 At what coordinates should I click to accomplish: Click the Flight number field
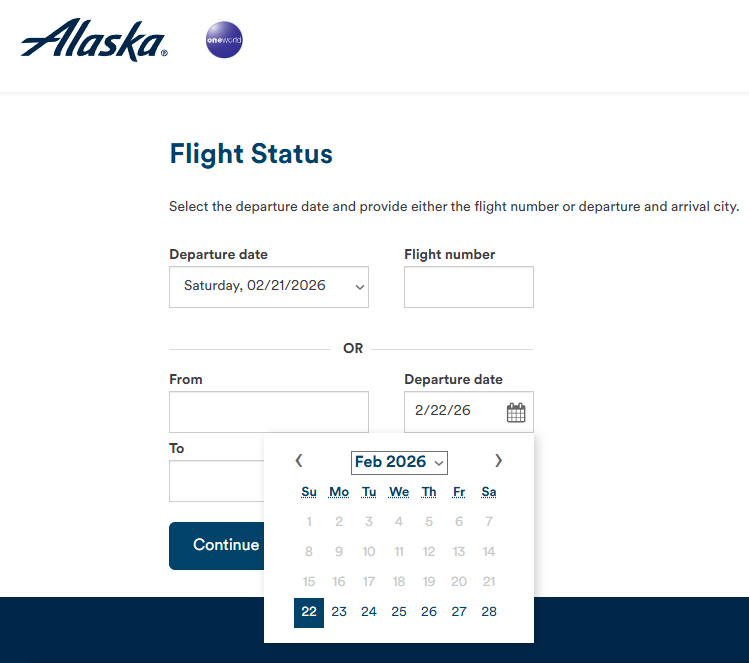[x=469, y=287]
